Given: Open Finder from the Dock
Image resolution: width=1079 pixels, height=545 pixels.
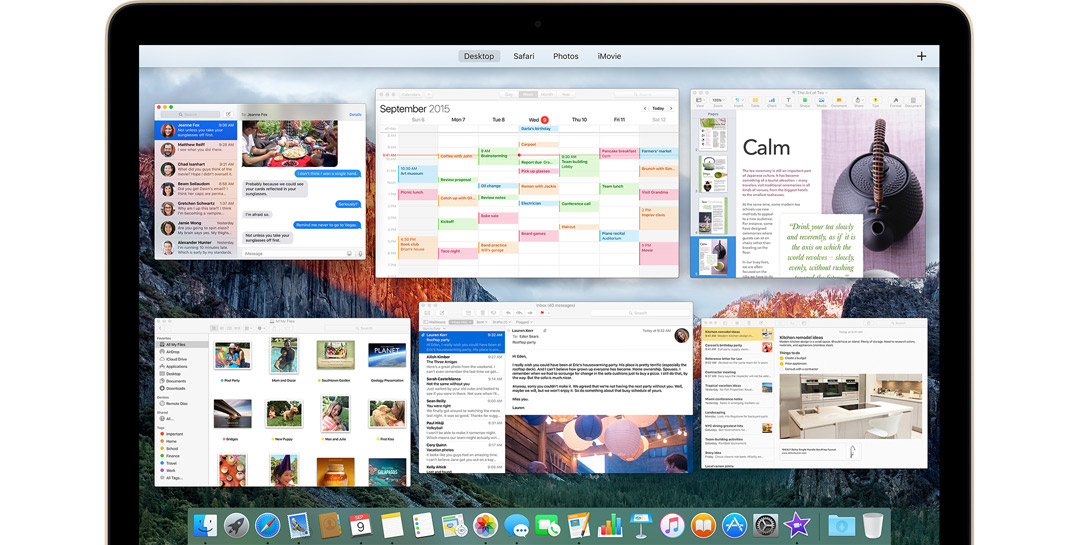Looking at the screenshot, I should tap(204, 526).
